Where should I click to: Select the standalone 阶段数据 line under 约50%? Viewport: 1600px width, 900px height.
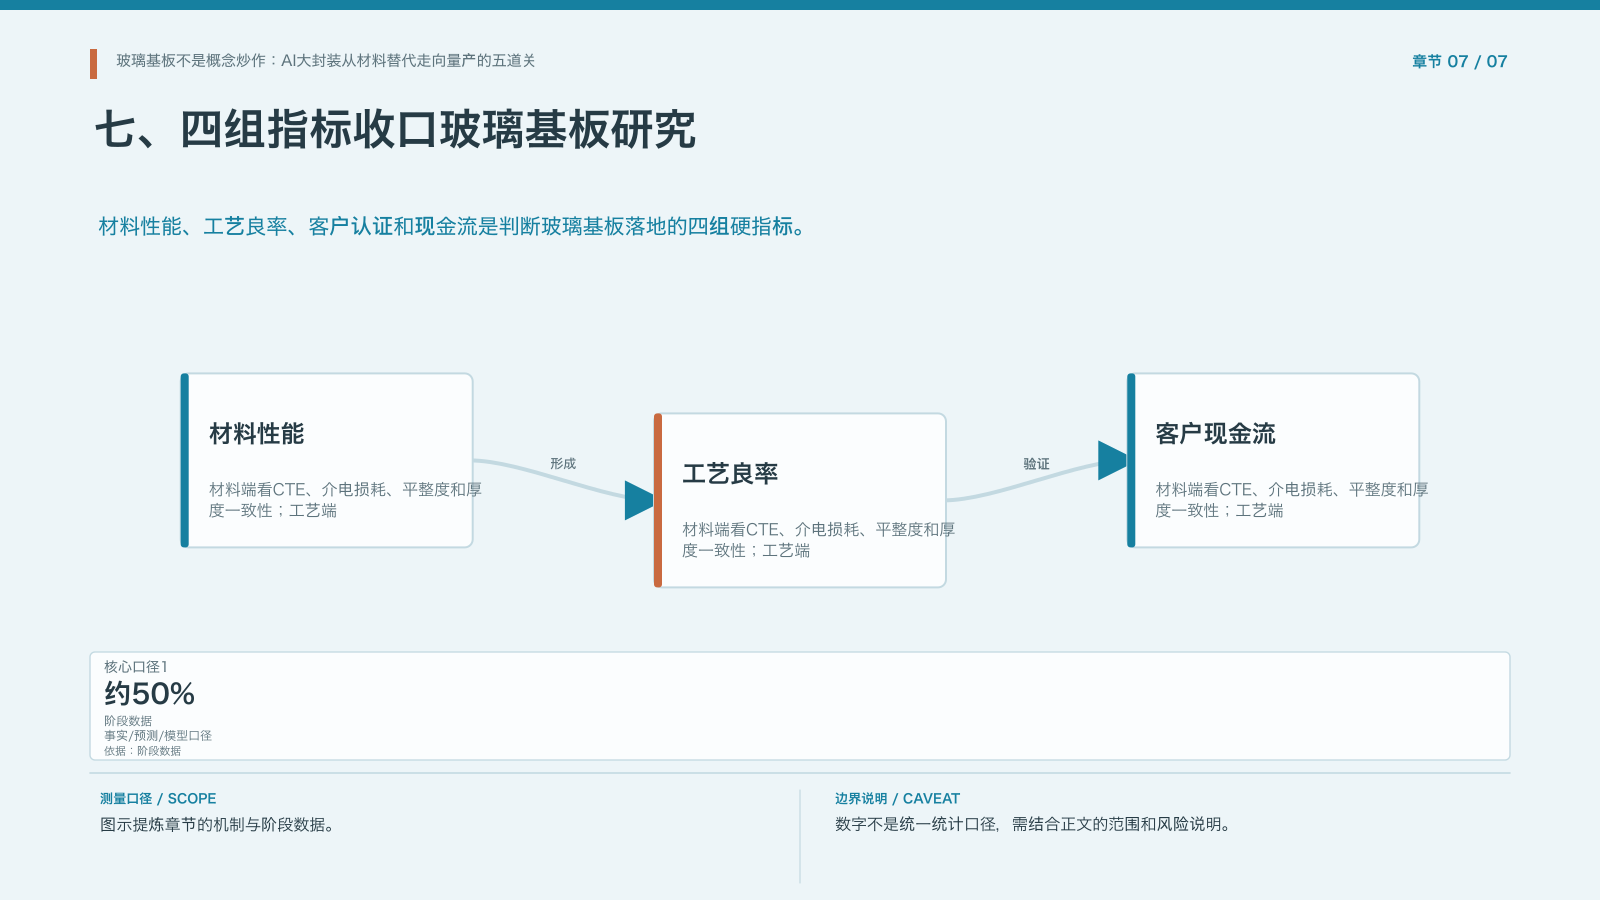pyautogui.click(x=128, y=721)
